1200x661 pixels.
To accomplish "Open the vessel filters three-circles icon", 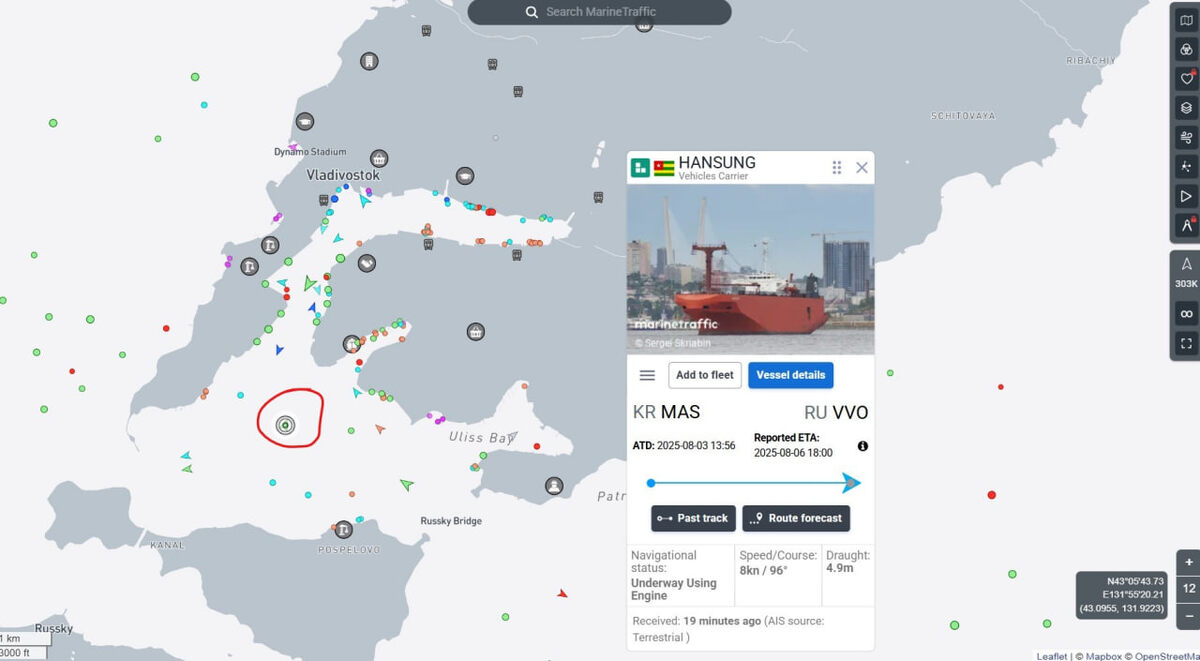I will pos(1186,49).
